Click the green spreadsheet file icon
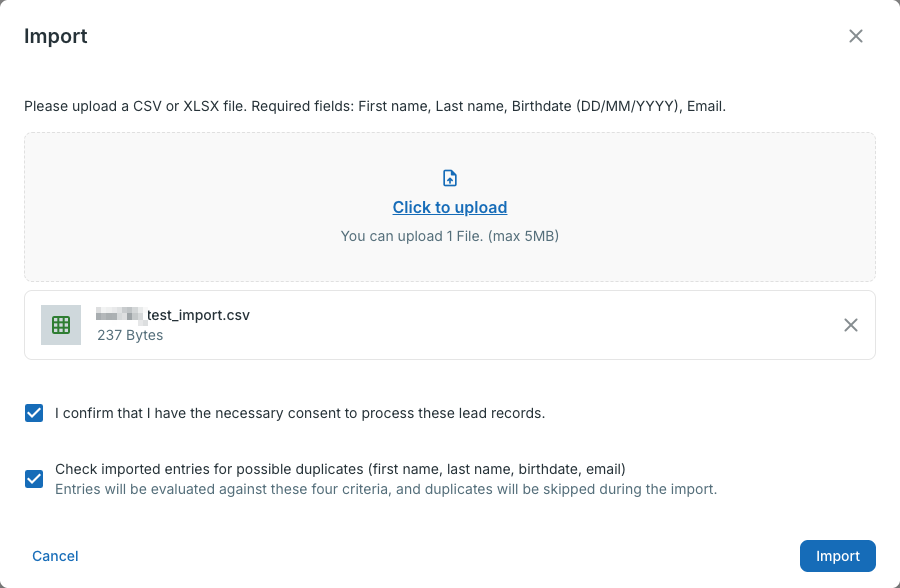The image size is (900, 588). tap(61, 325)
